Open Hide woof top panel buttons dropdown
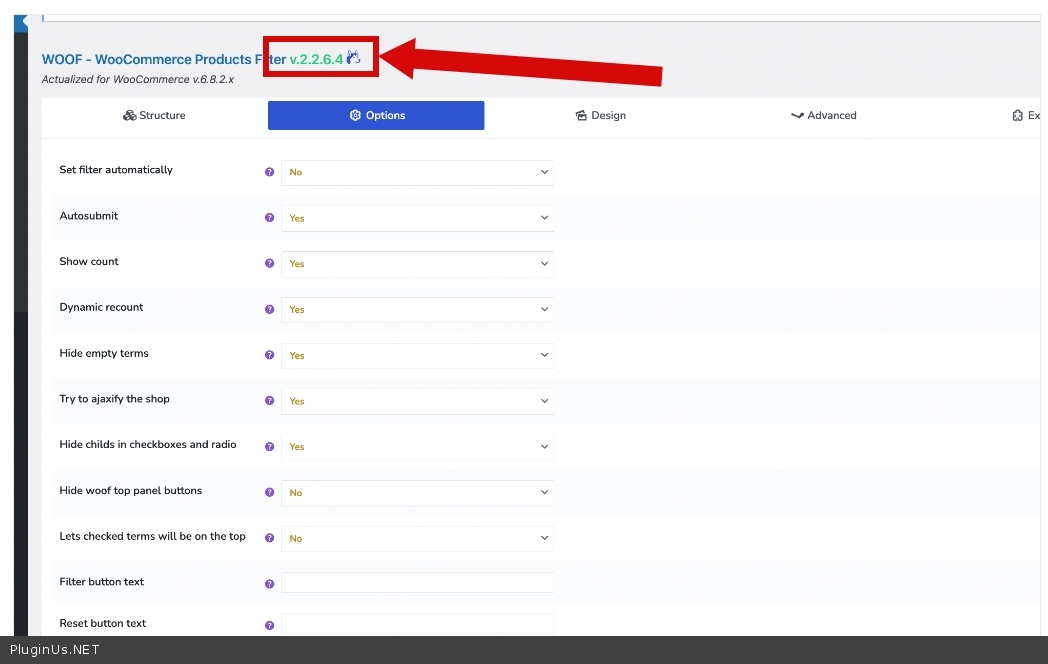This screenshot has width=1048, height=664. coord(417,493)
